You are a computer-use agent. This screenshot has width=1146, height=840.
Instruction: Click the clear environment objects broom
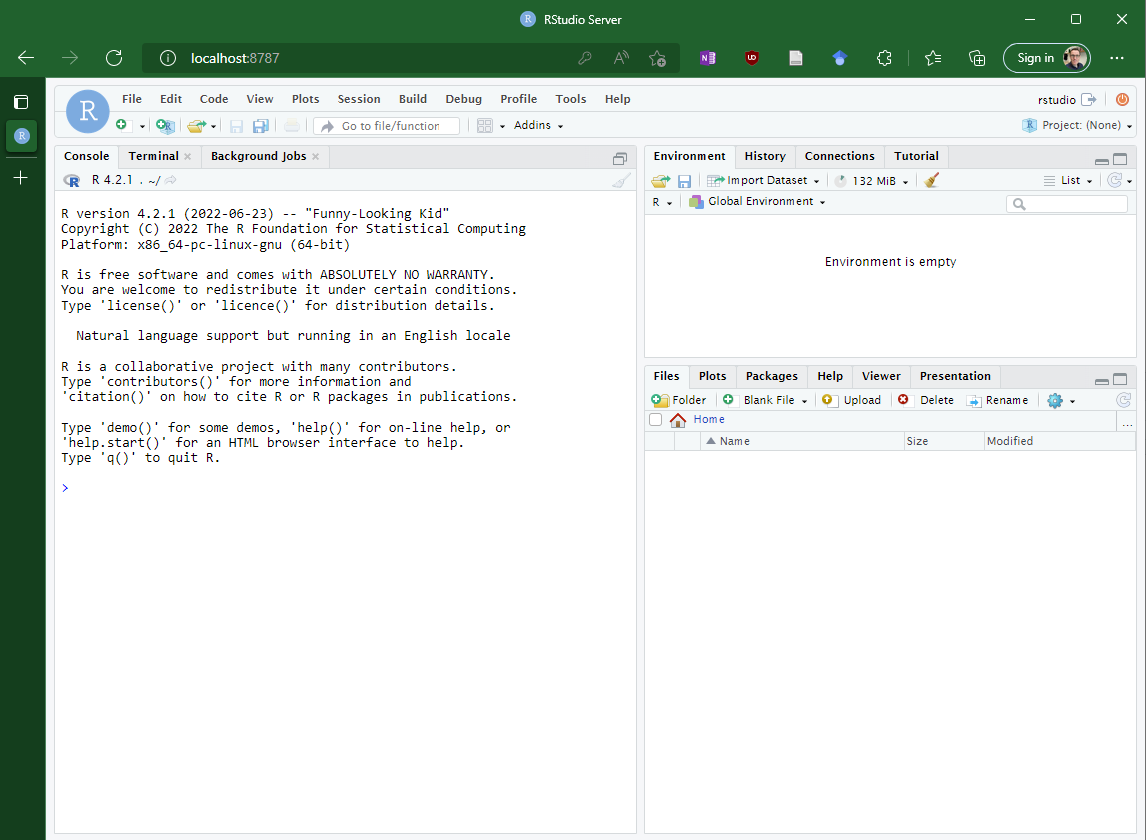(932, 181)
